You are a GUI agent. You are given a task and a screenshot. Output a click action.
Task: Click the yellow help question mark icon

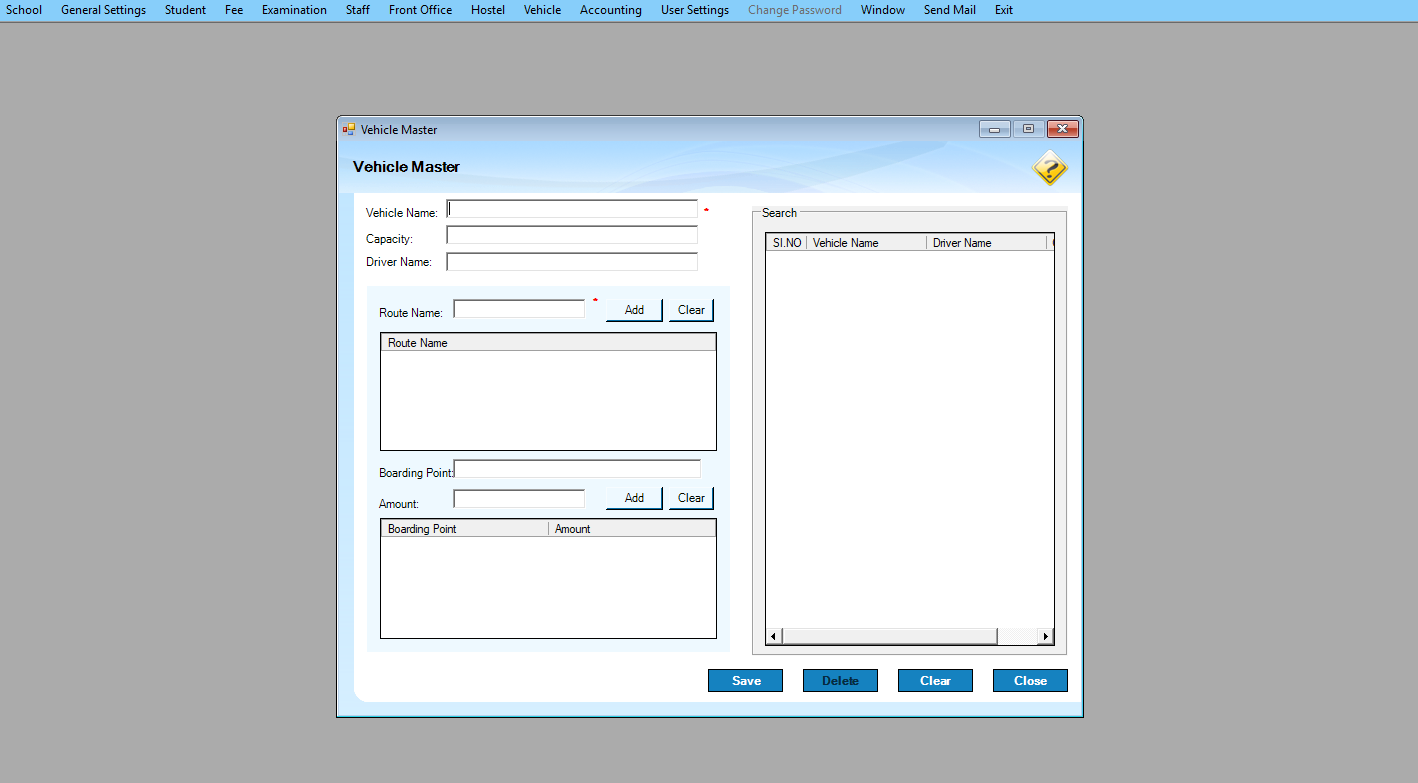point(1049,168)
